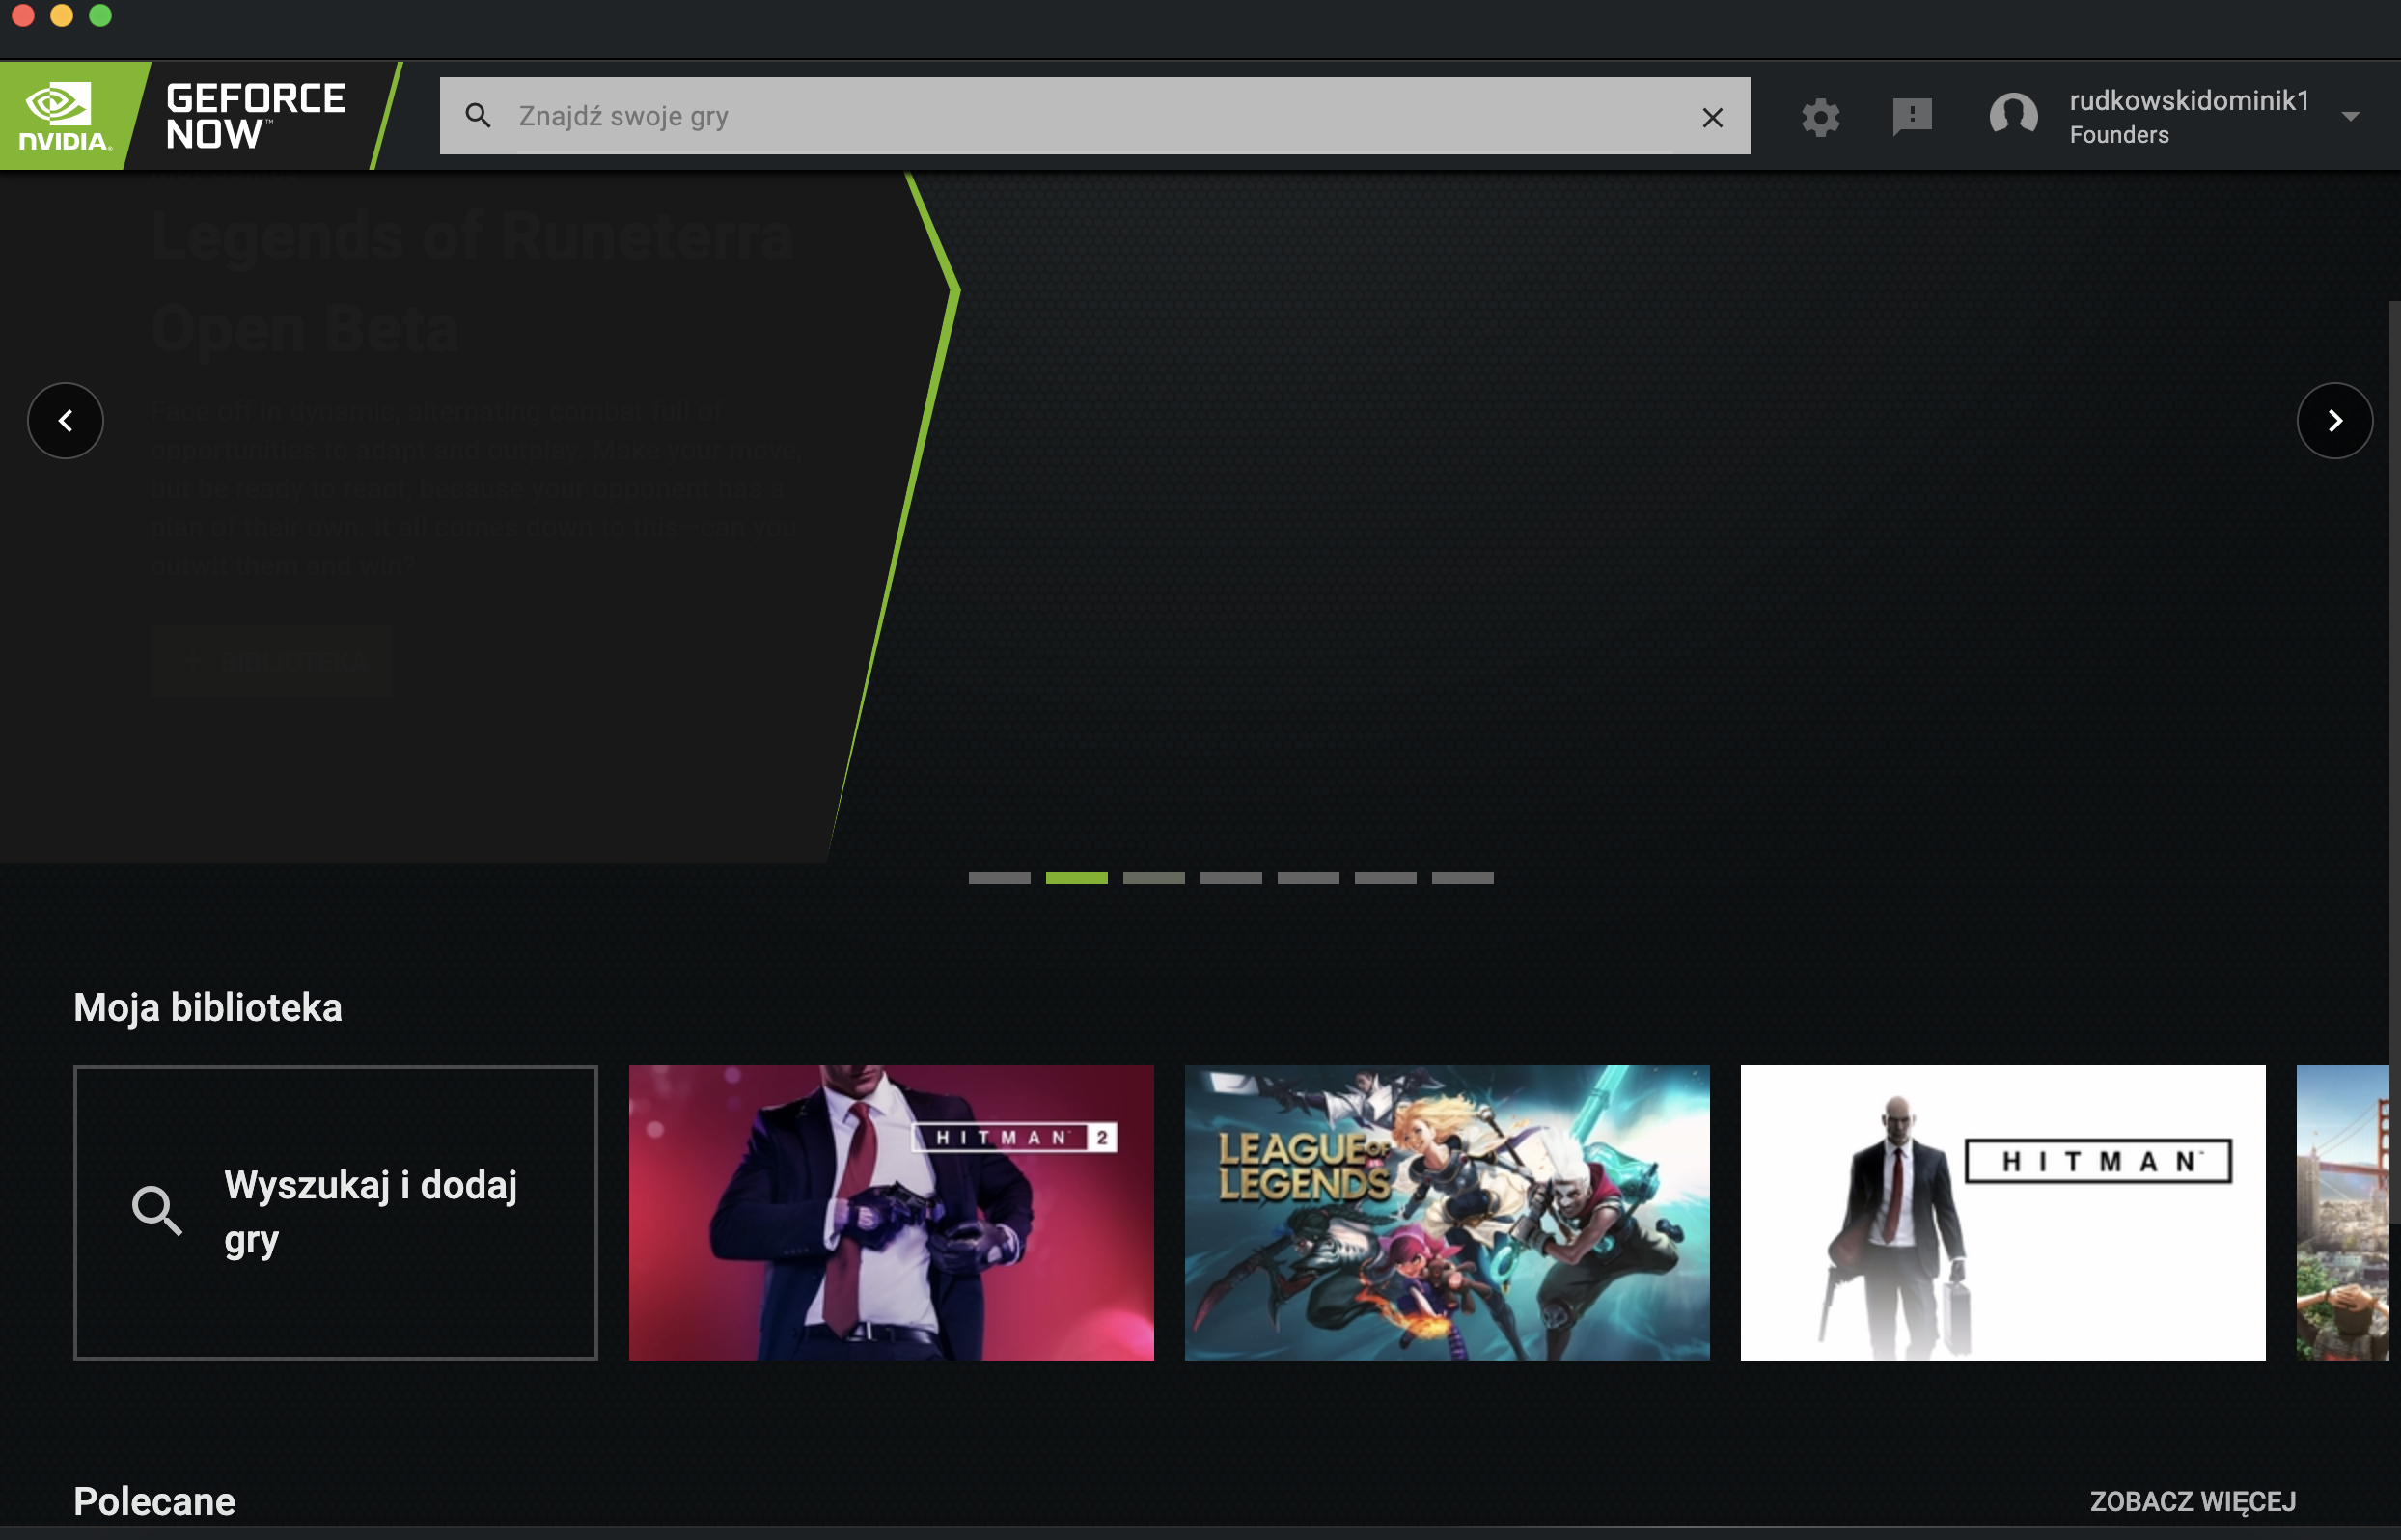Open the Moja biblioteka section header
2401x1540 pixels.
[x=207, y=1007]
